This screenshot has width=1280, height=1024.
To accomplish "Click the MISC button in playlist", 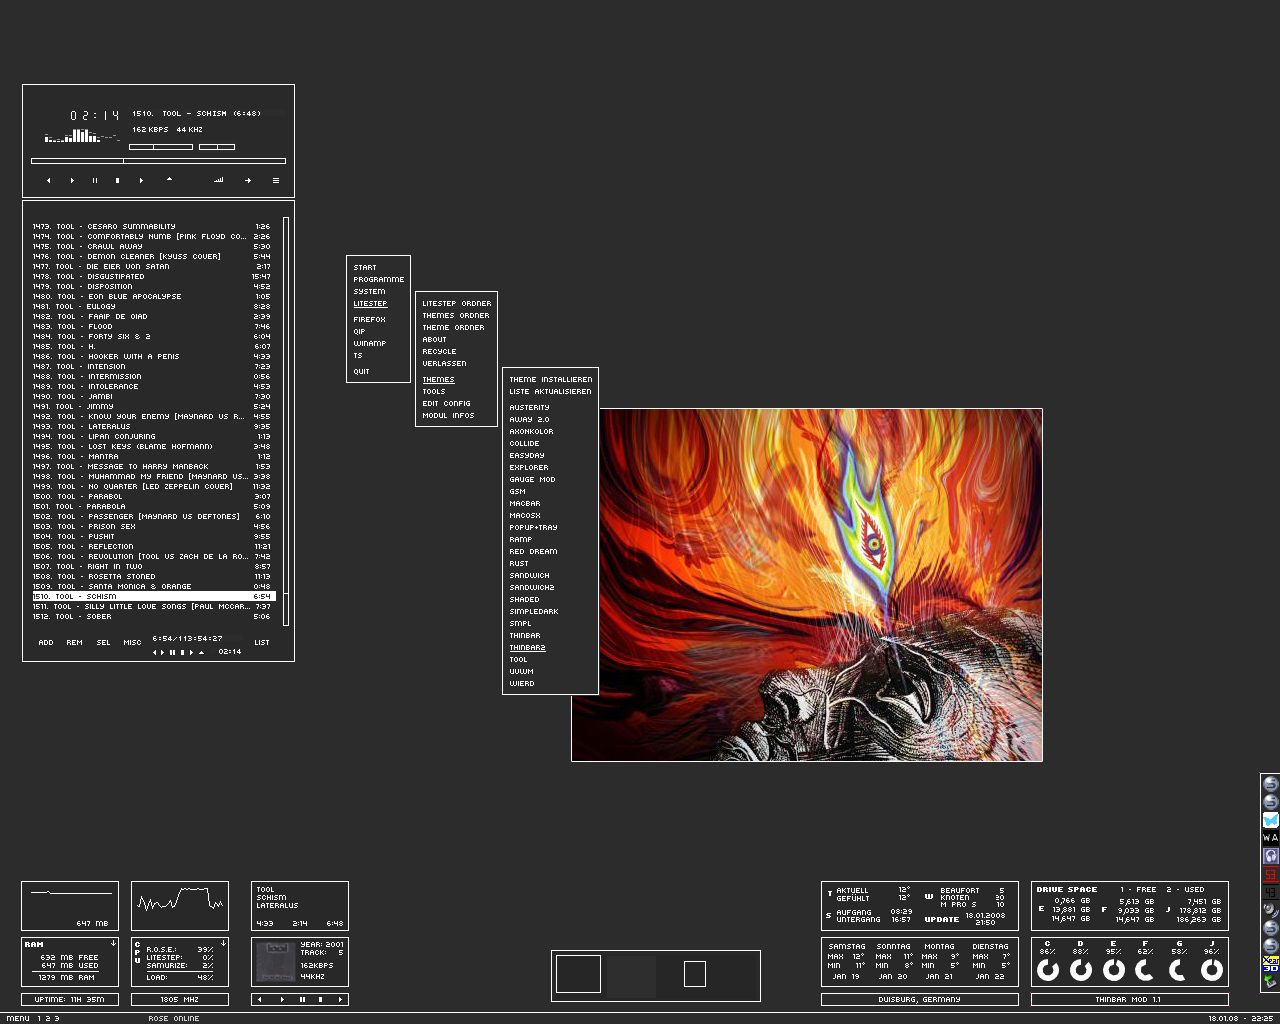I will point(132,643).
